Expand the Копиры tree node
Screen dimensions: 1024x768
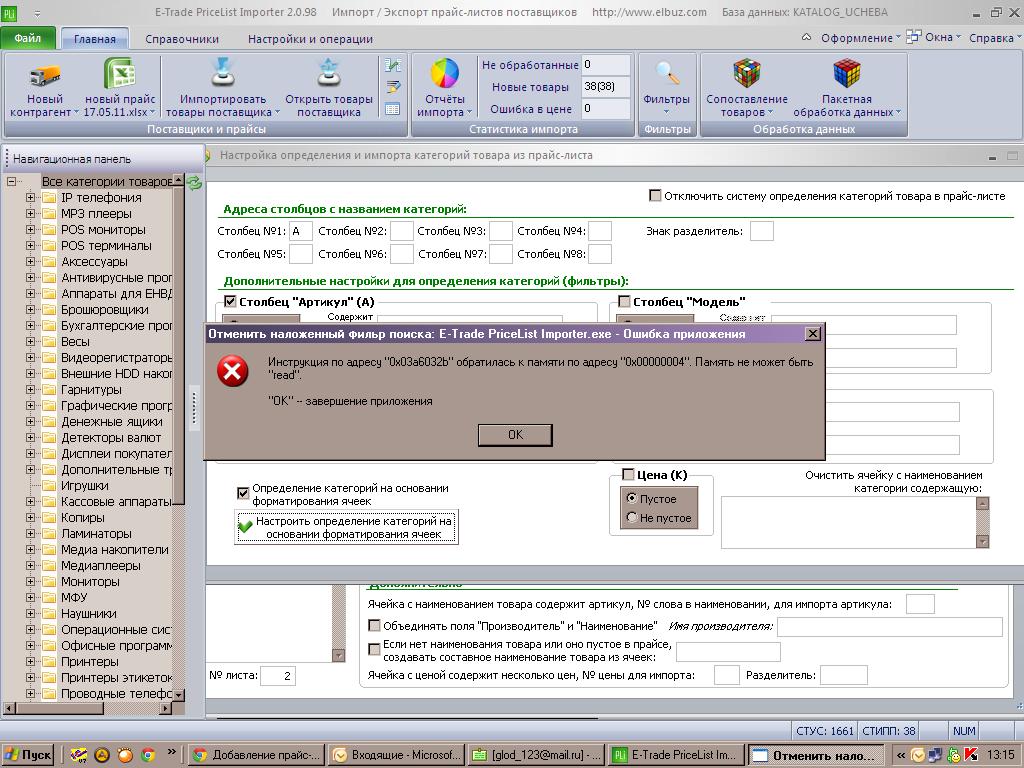(30, 517)
